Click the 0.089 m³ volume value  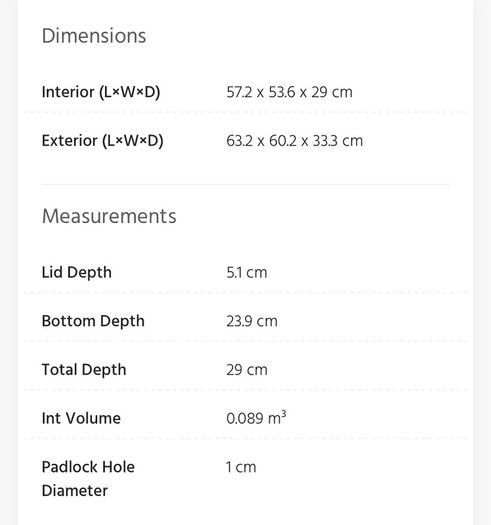point(256,418)
